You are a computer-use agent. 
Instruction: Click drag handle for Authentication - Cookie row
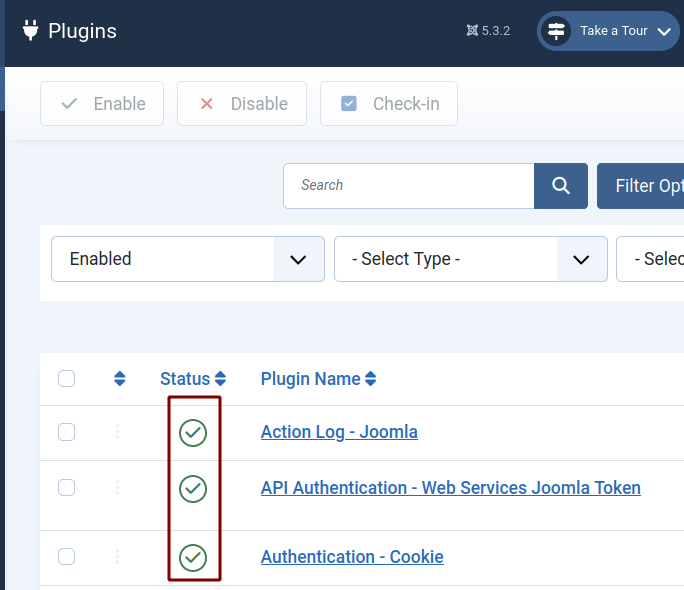pos(117,556)
